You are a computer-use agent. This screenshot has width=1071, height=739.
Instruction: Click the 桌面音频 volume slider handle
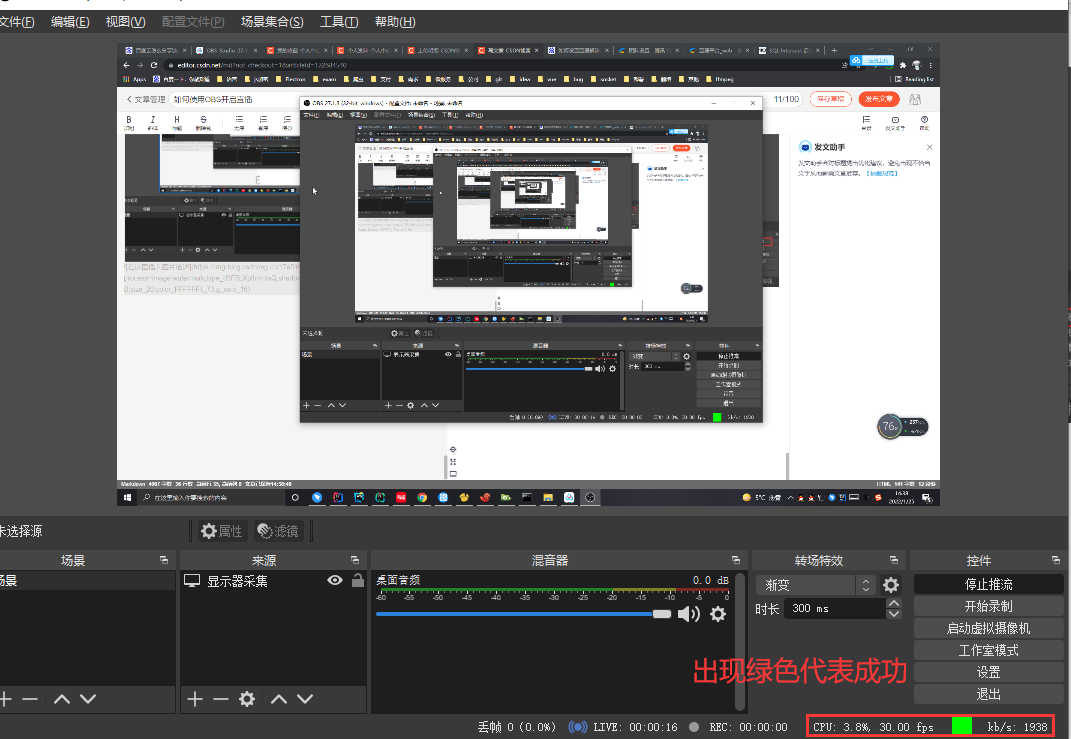662,614
